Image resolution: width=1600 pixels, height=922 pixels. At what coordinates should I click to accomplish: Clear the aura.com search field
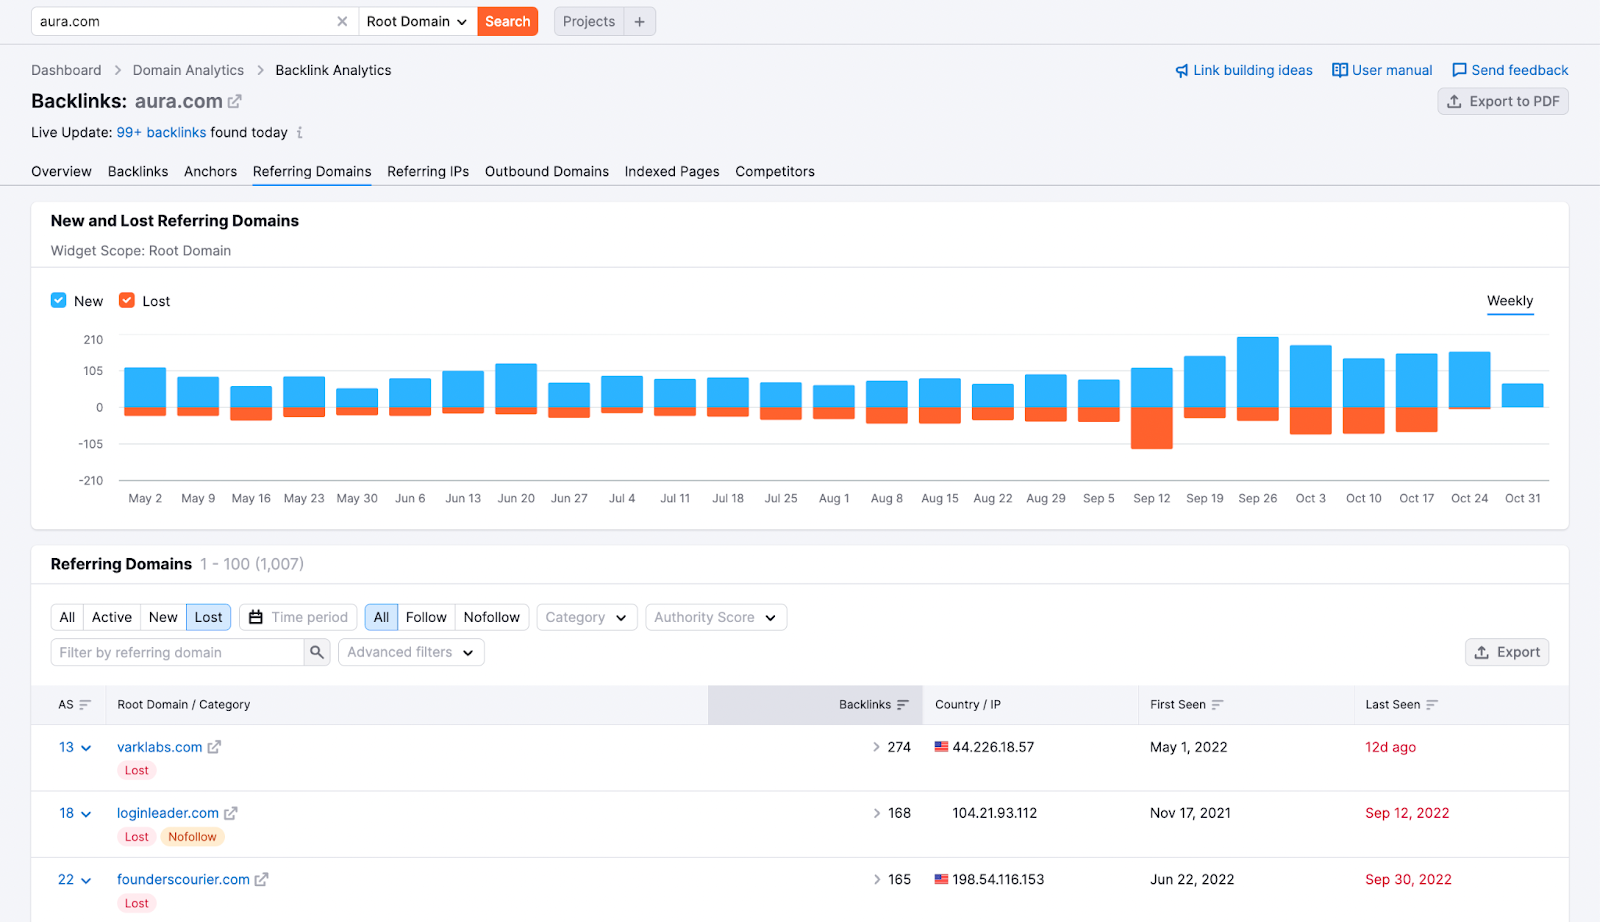[x=342, y=21]
